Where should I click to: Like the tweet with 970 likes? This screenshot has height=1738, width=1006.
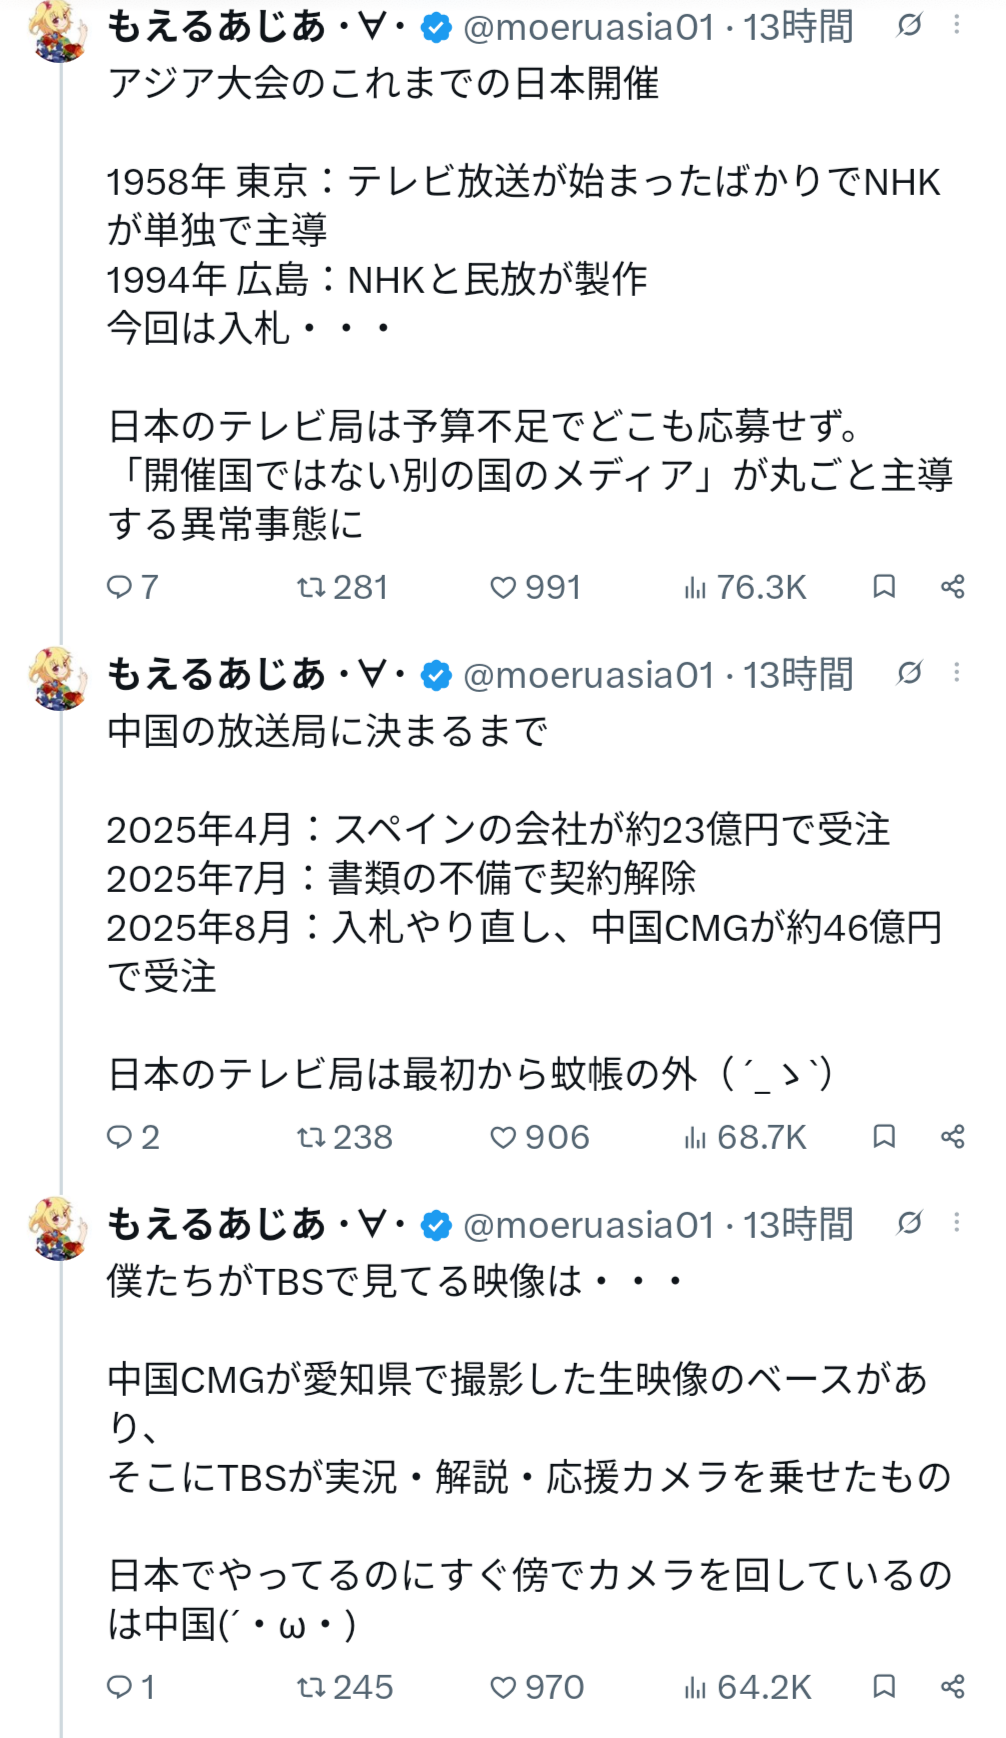click(536, 1687)
